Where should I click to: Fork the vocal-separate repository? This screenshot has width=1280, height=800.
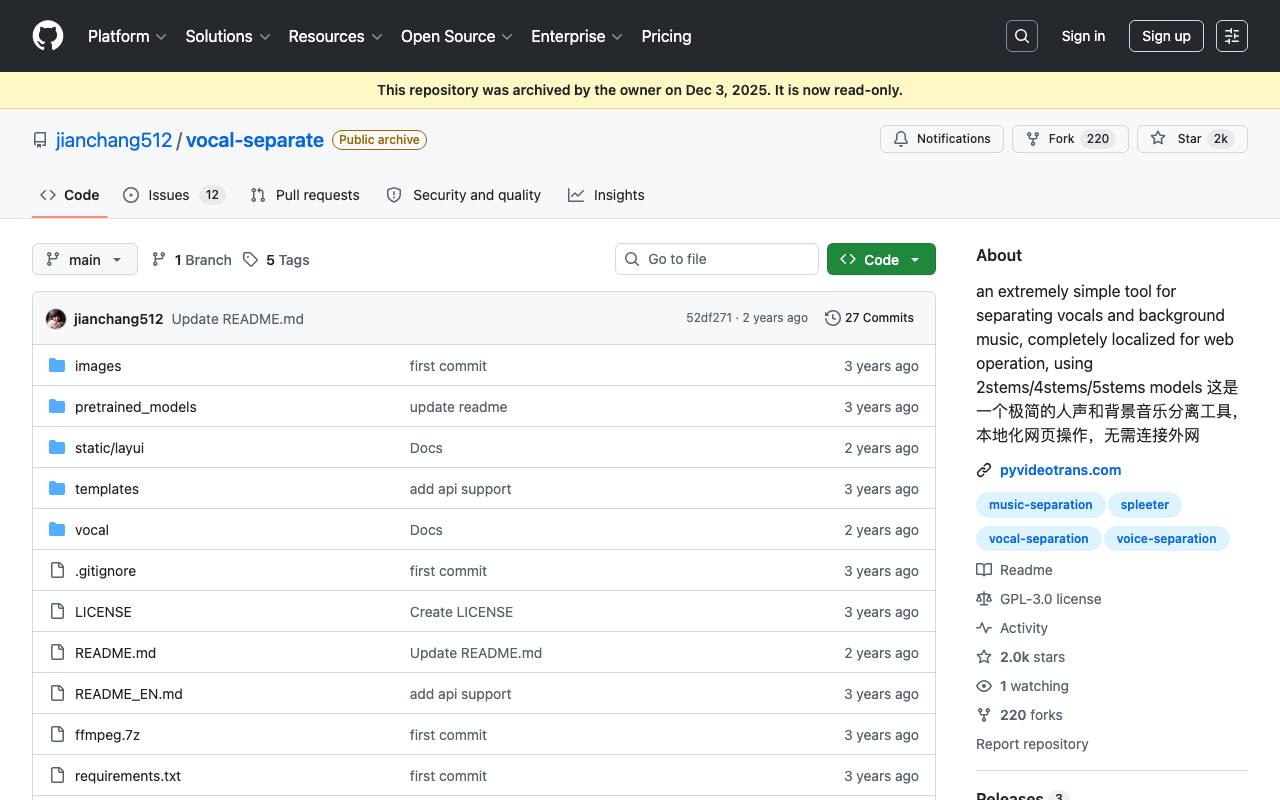1070,139
